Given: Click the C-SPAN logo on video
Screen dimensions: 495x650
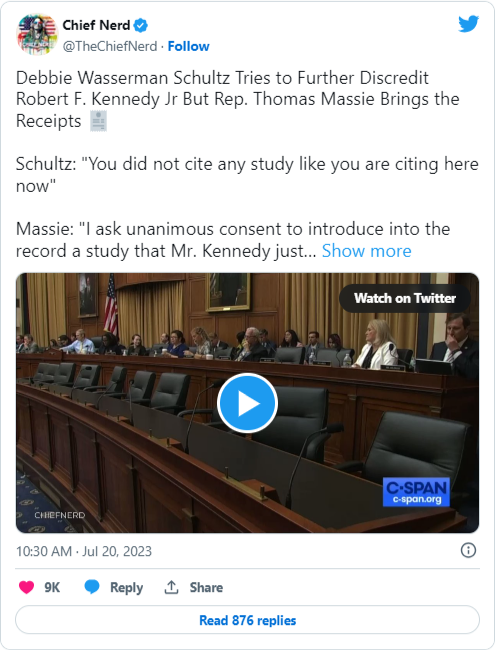Looking at the screenshot, I should tap(416, 492).
